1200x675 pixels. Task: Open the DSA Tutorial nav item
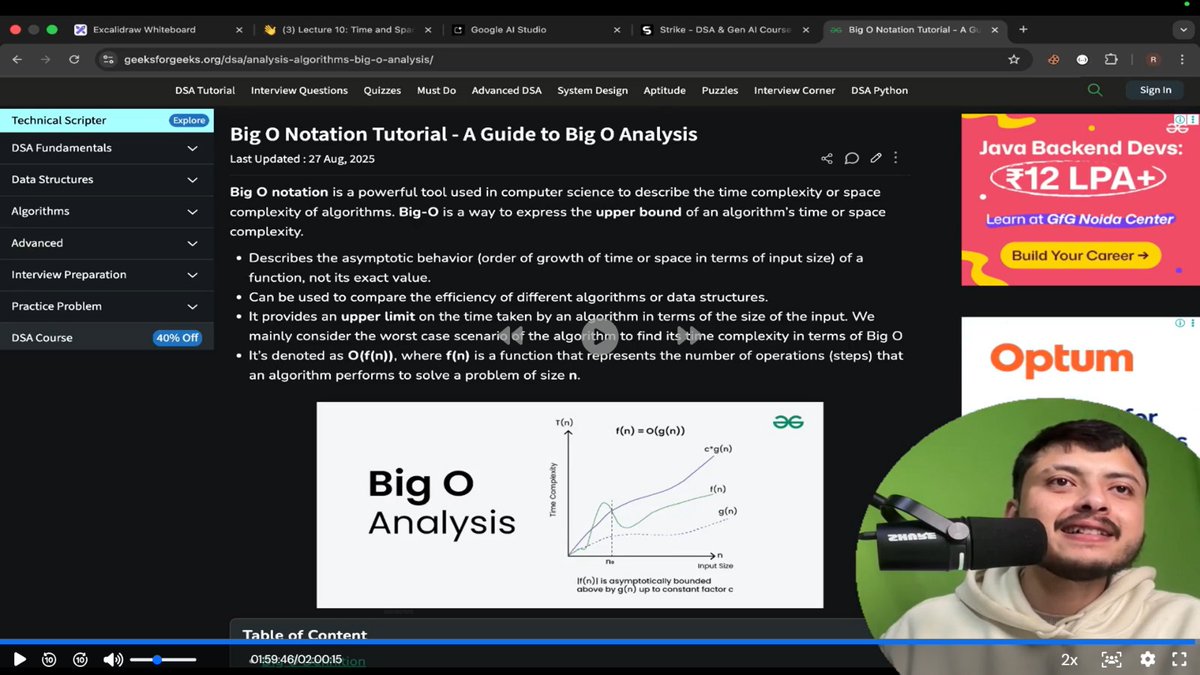coord(205,90)
